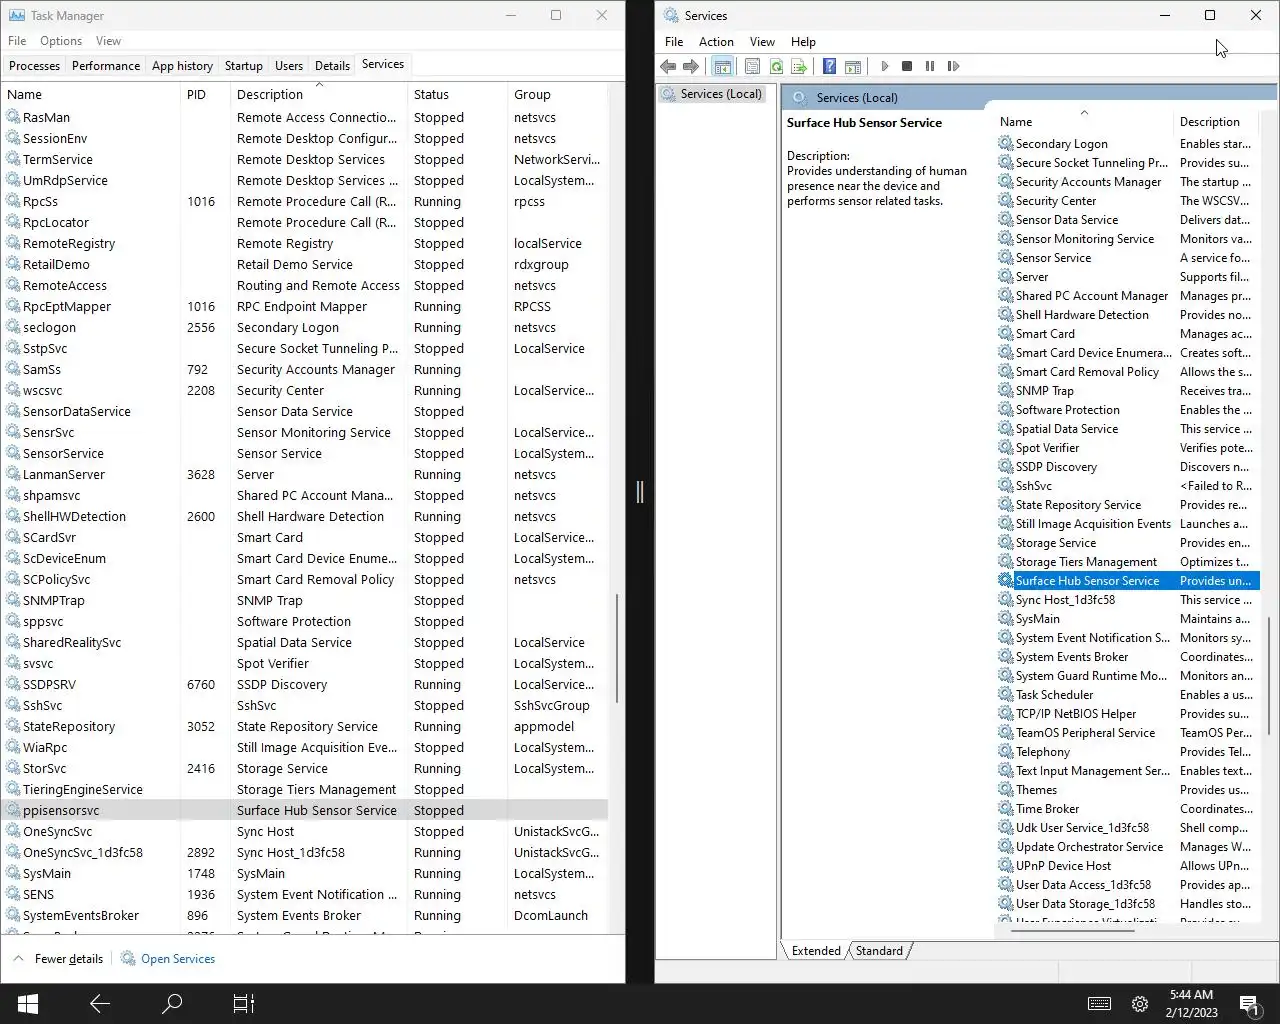This screenshot has width=1280, height=1024.
Task: Switch to the Performance tab
Action: [106, 66]
